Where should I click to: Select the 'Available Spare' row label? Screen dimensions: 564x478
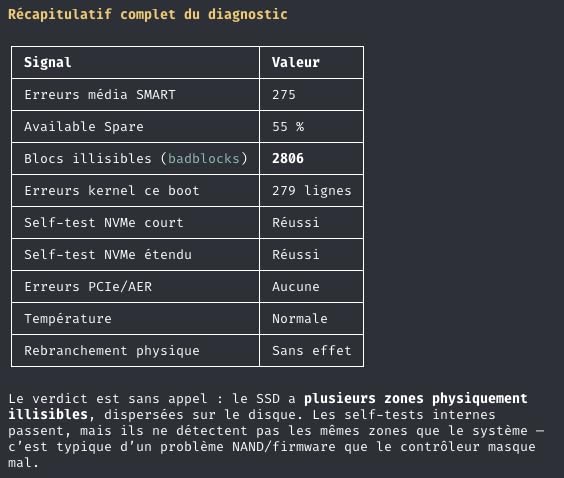pyautogui.click(x=84, y=127)
